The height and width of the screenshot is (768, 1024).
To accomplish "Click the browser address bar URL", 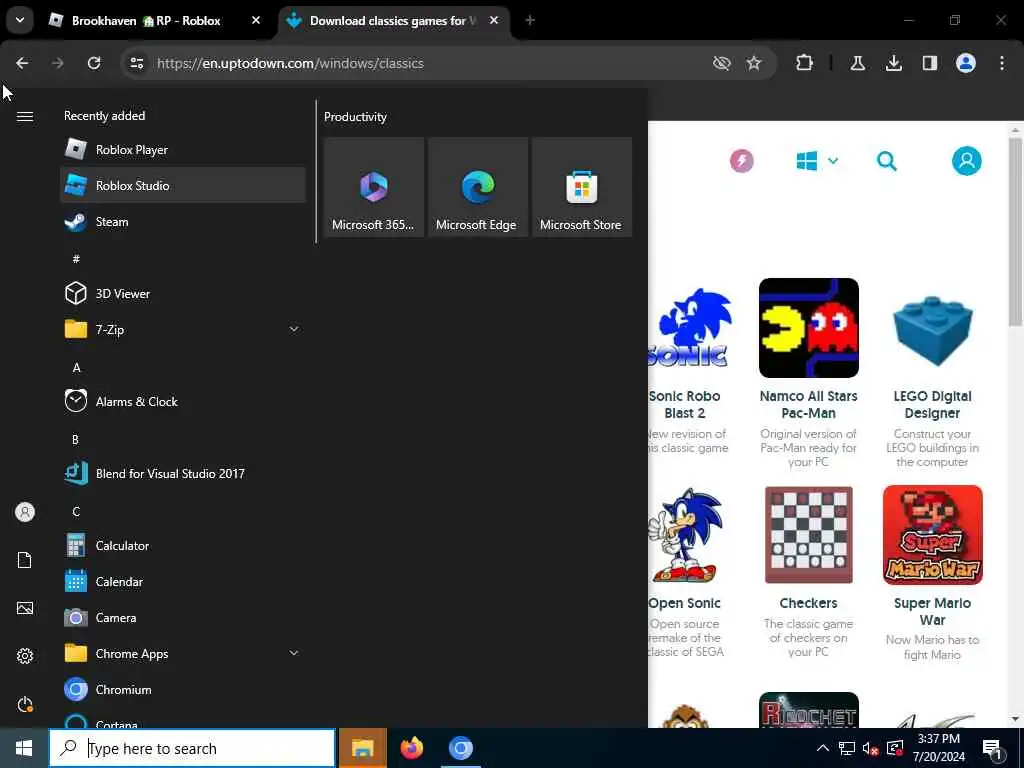I will pyautogui.click(x=290, y=63).
